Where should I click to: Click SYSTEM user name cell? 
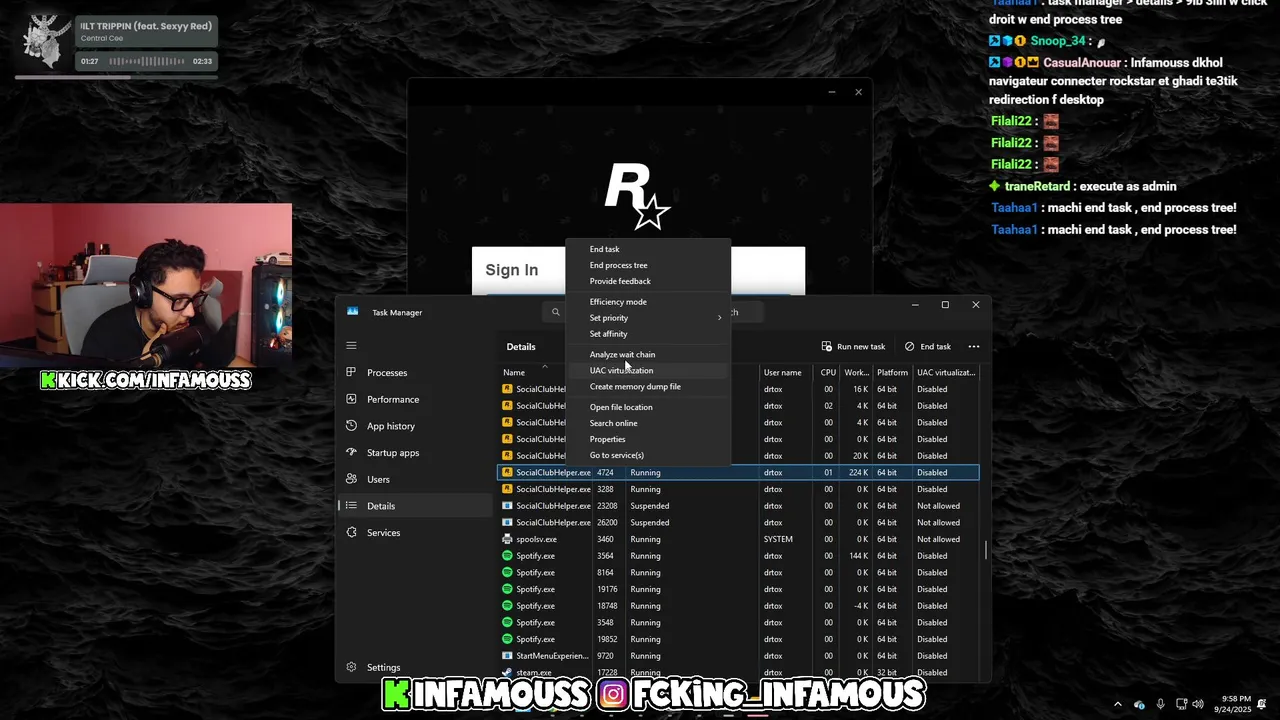coord(778,539)
